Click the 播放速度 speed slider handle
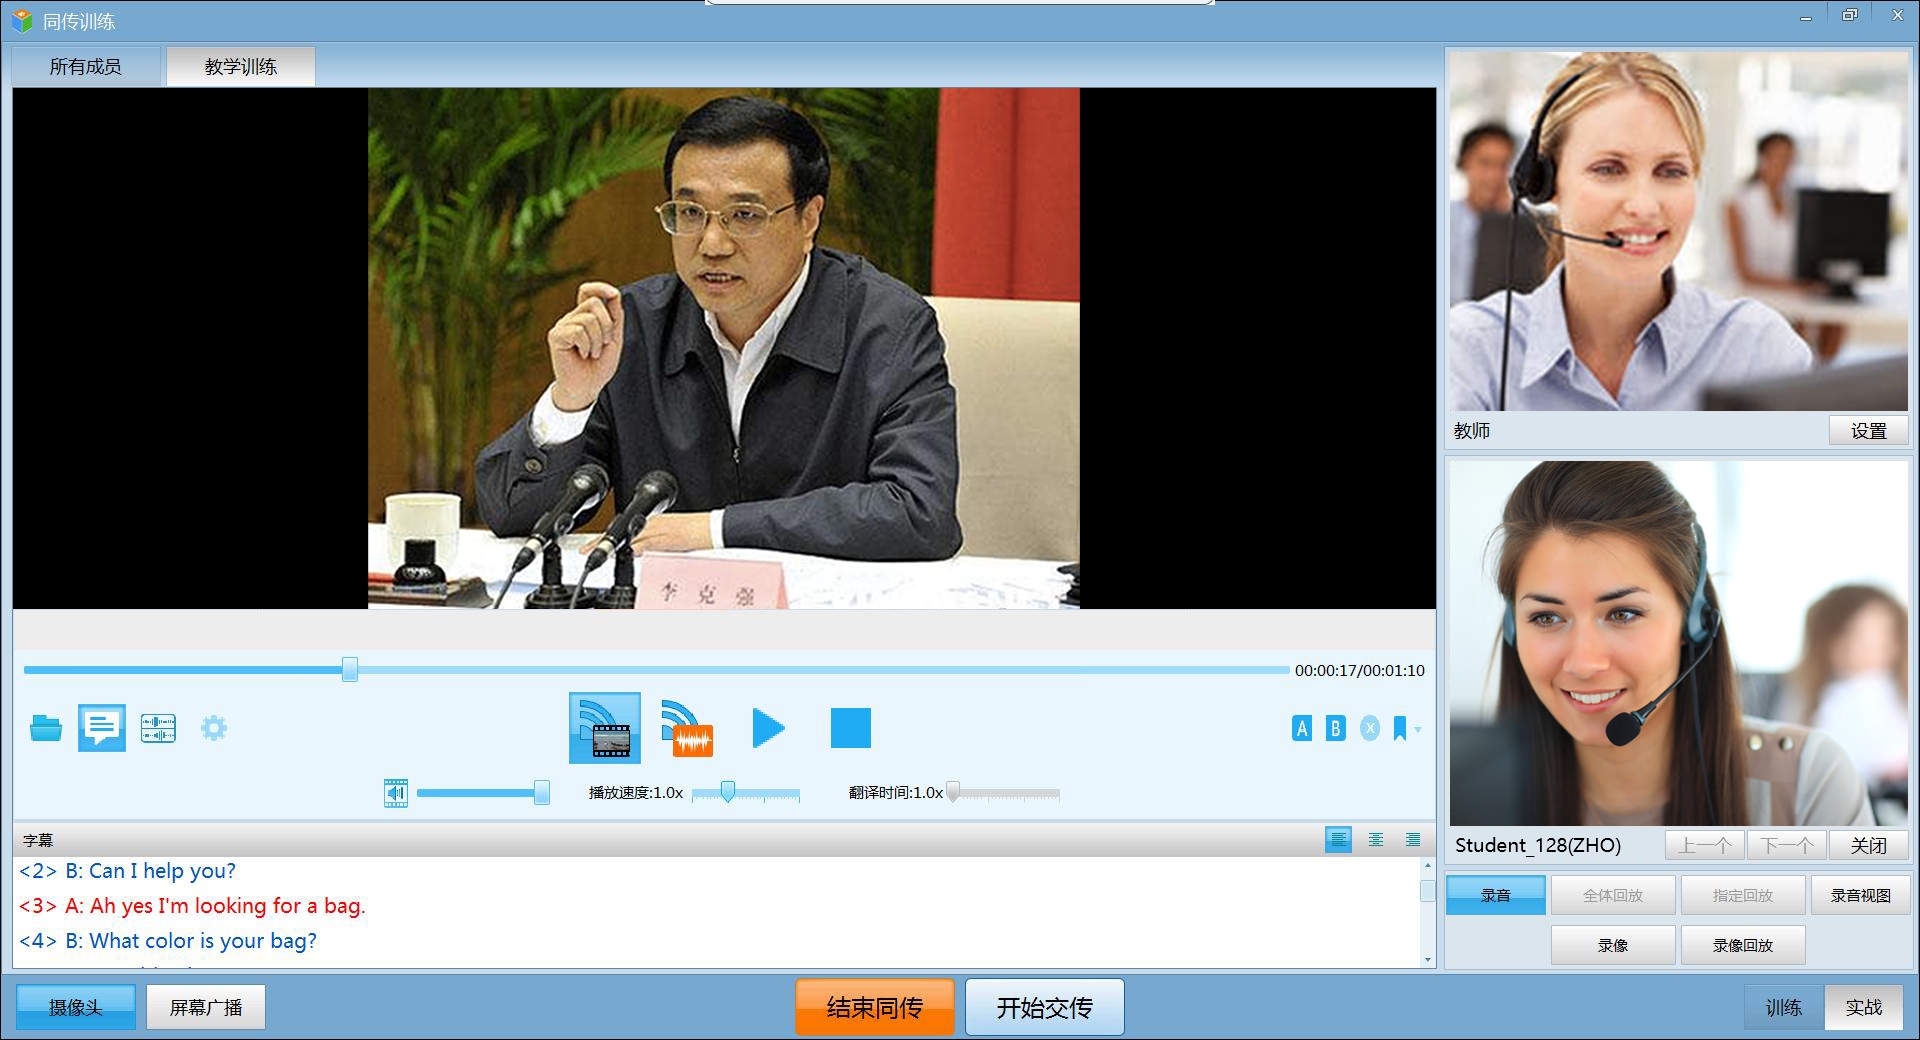 pos(728,792)
